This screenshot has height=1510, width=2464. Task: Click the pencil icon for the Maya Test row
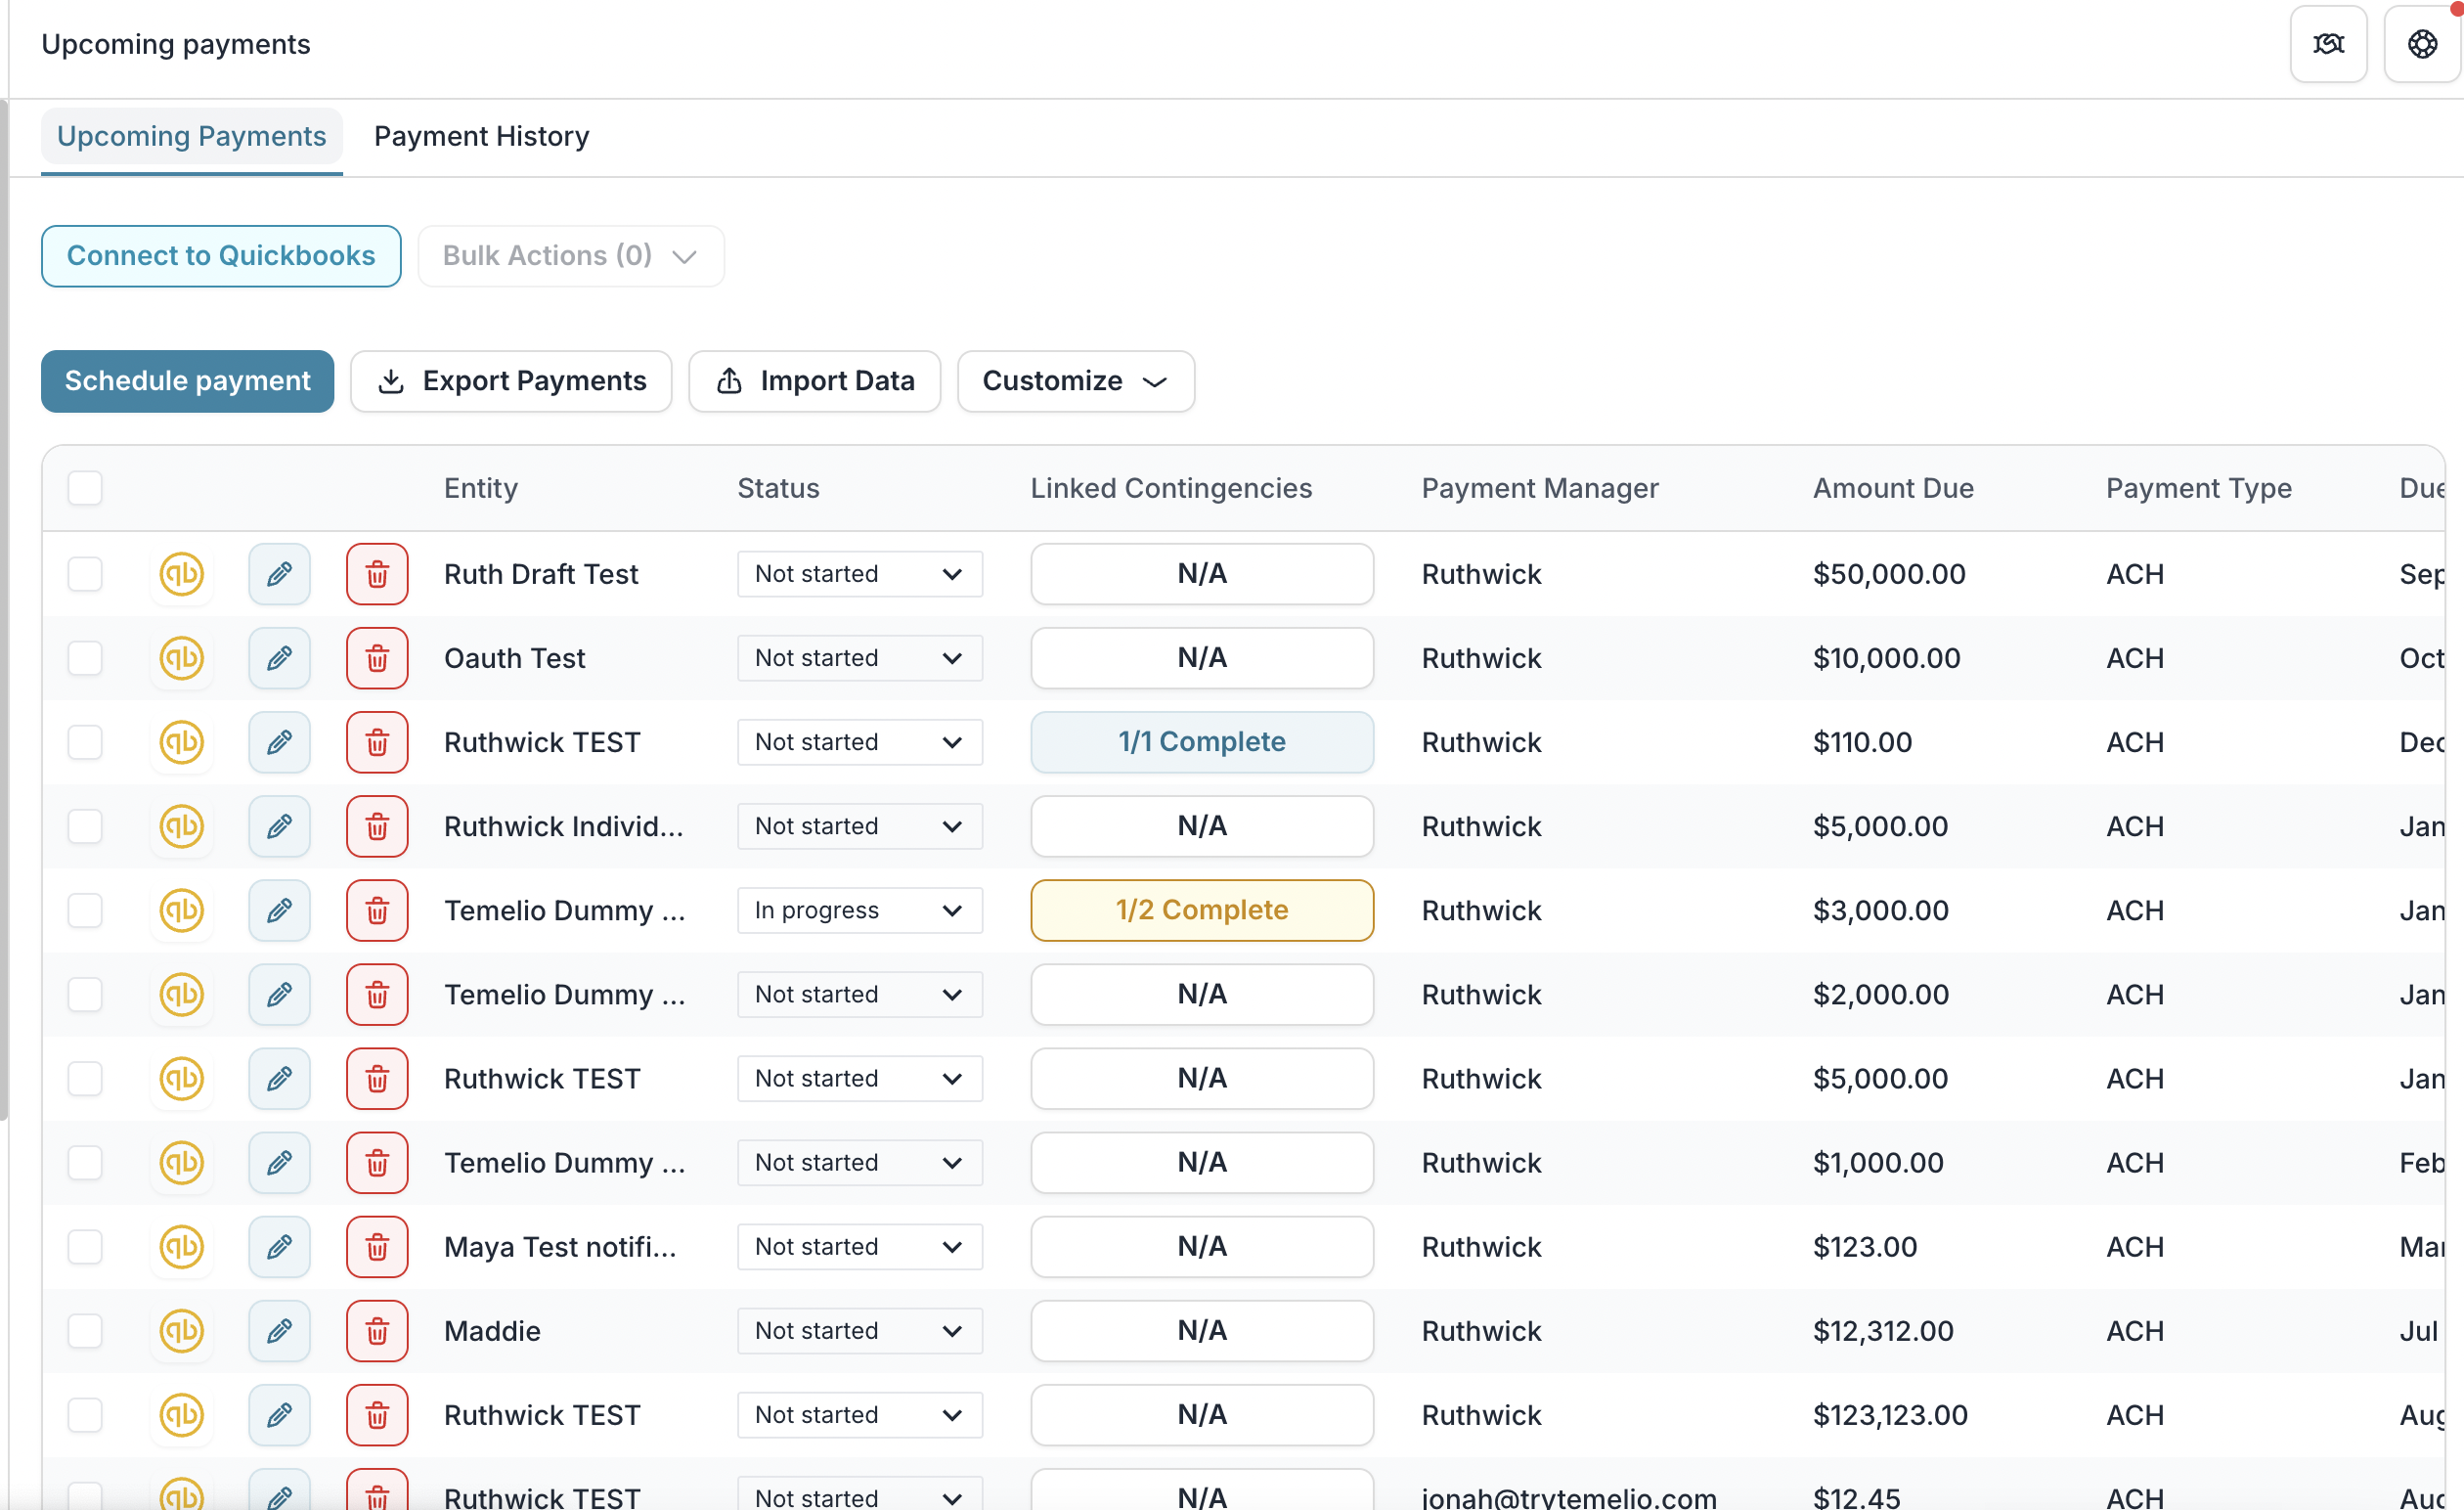[279, 1247]
